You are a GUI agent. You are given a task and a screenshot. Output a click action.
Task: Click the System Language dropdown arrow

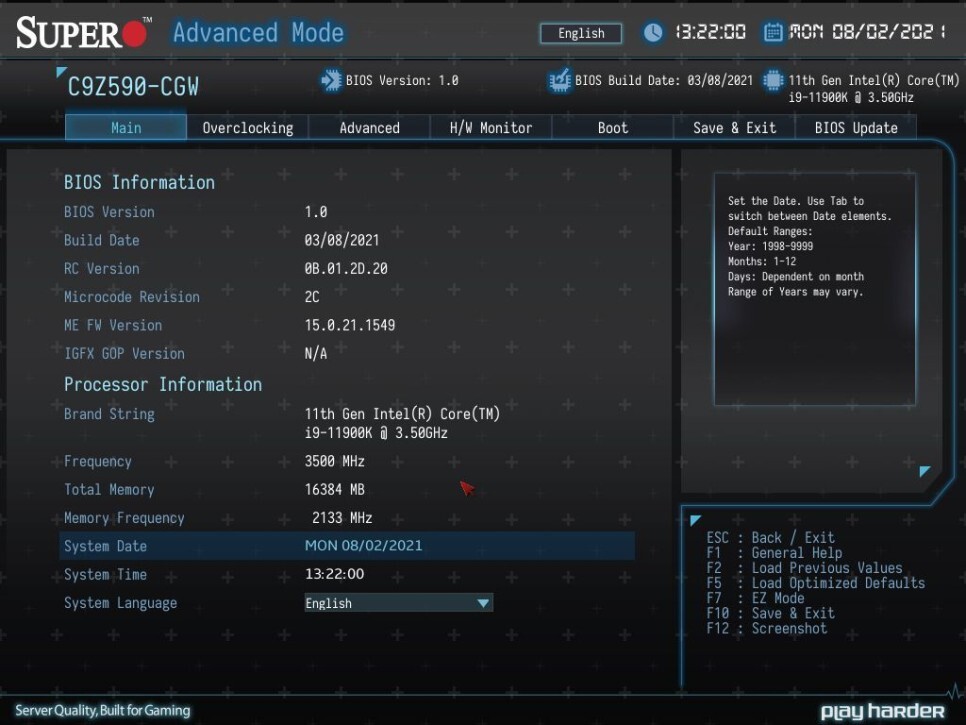tap(483, 603)
